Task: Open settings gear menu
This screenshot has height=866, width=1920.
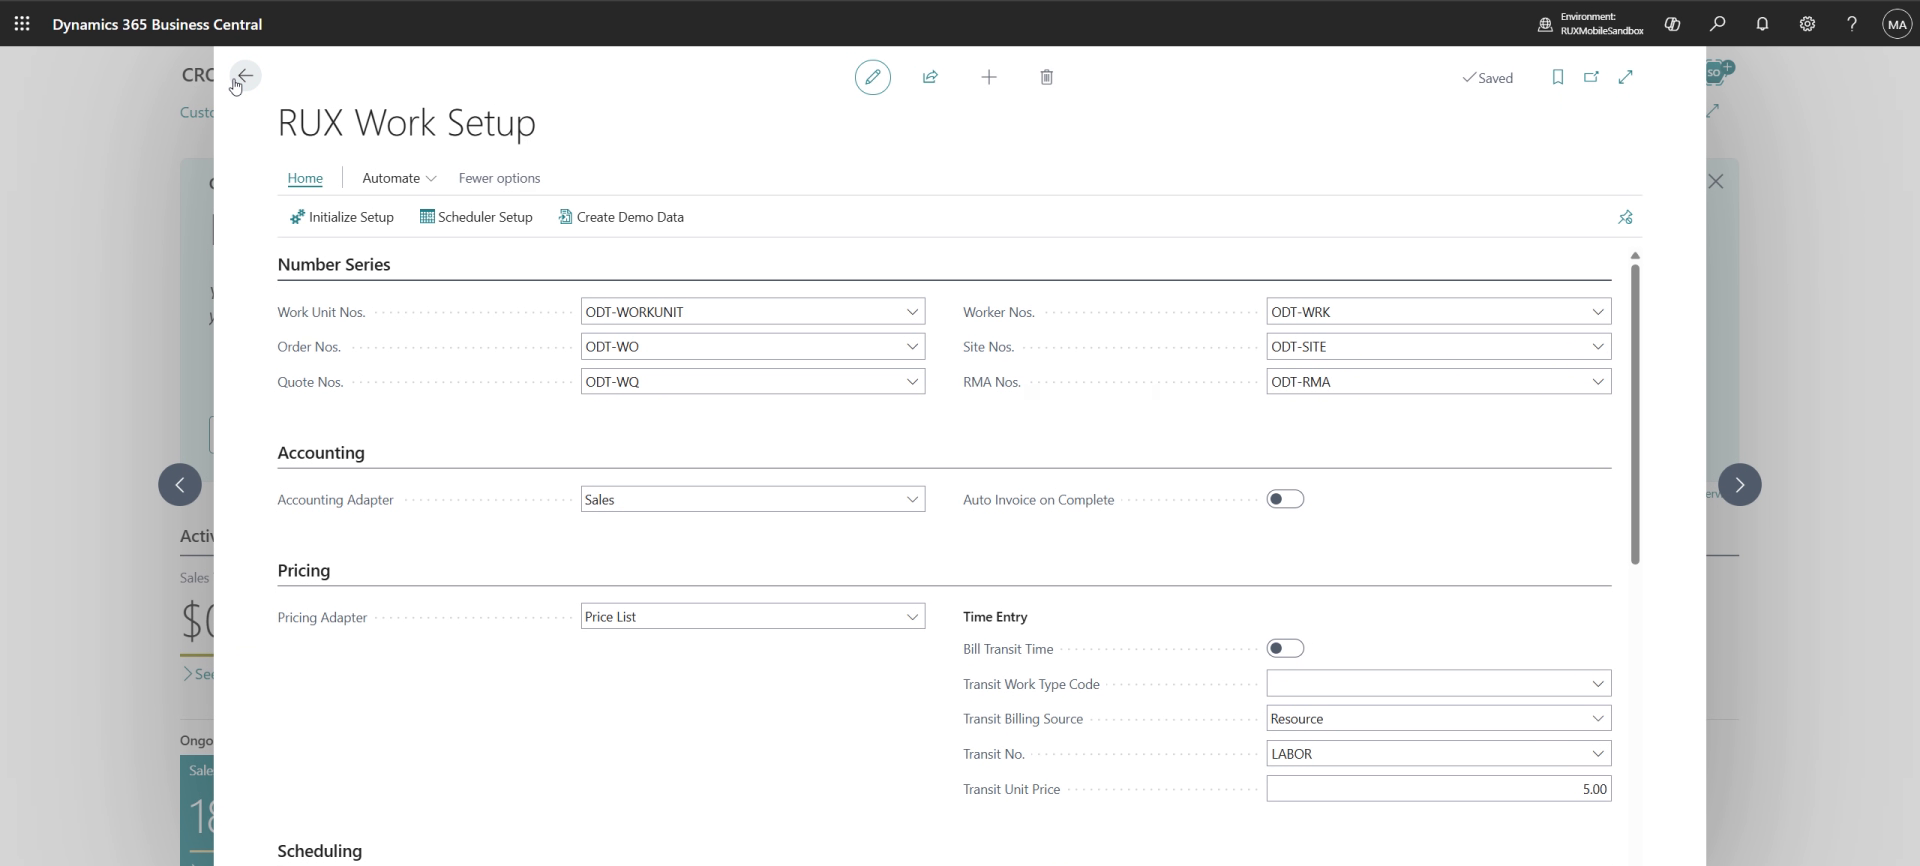Action: pos(1807,24)
